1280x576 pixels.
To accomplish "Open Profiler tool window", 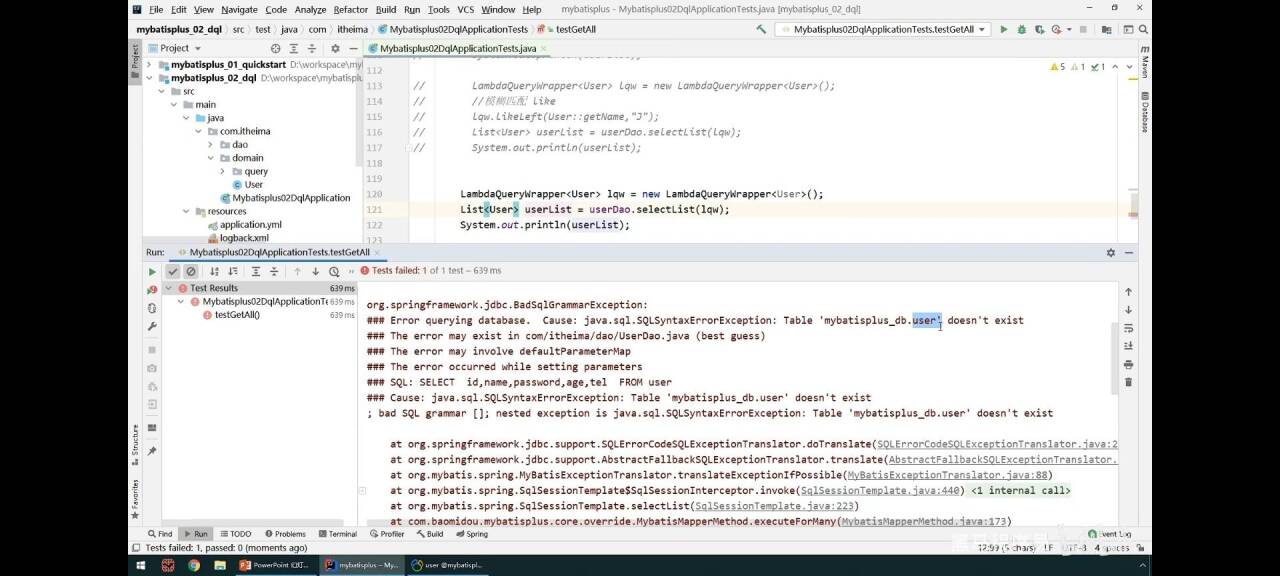I will 386,534.
